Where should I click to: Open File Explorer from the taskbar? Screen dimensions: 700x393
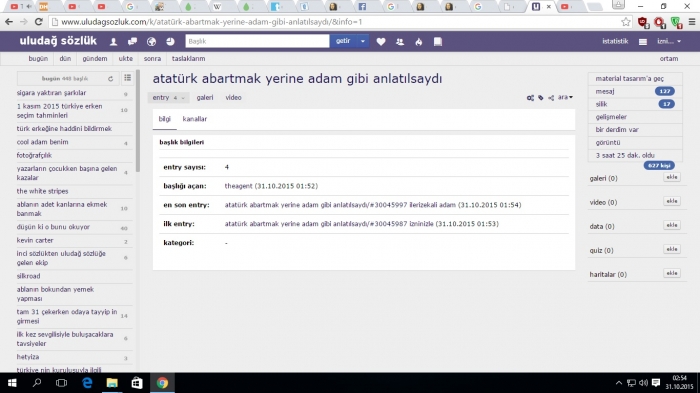(112, 383)
